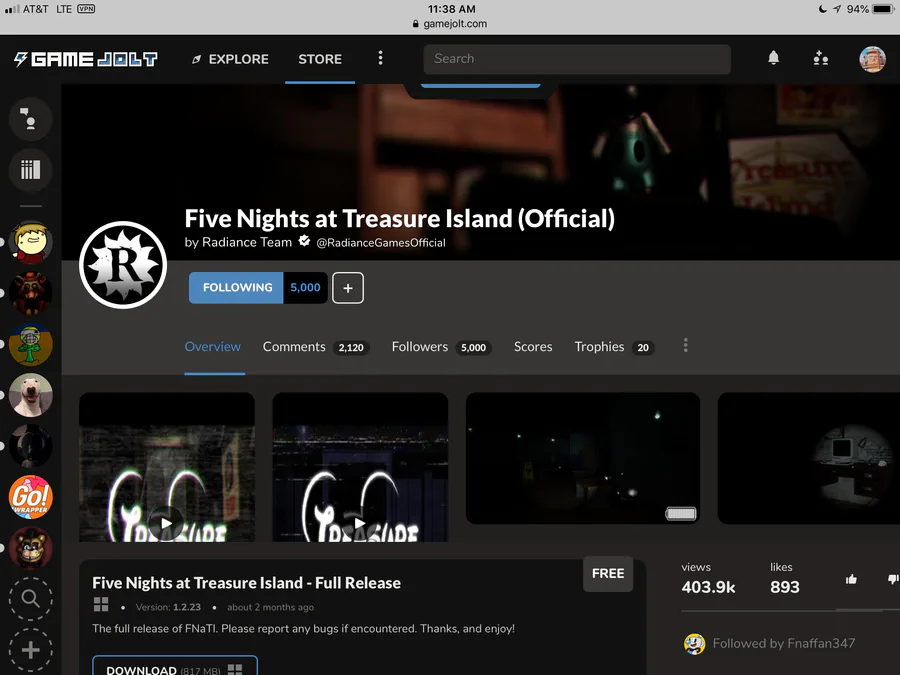Image resolution: width=900 pixels, height=675 pixels.
Task: Open the white dog community icon
Action: tap(30, 395)
